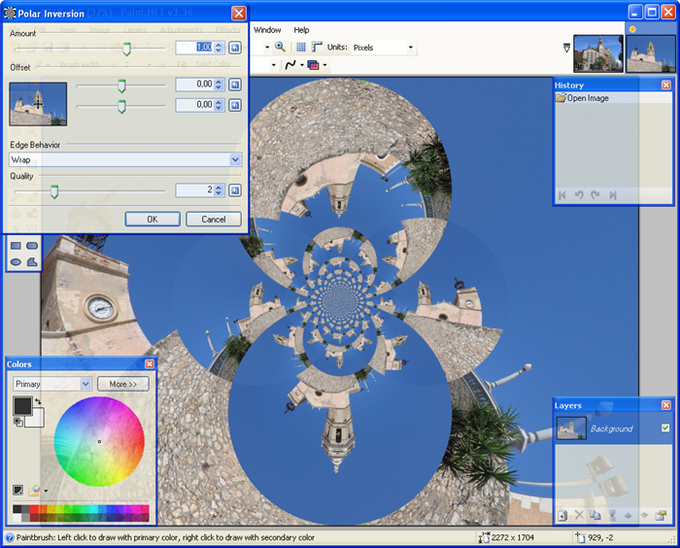The height and width of the screenshot is (548, 680).
Task: Reset the Amount value to default
Action: tap(235, 47)
